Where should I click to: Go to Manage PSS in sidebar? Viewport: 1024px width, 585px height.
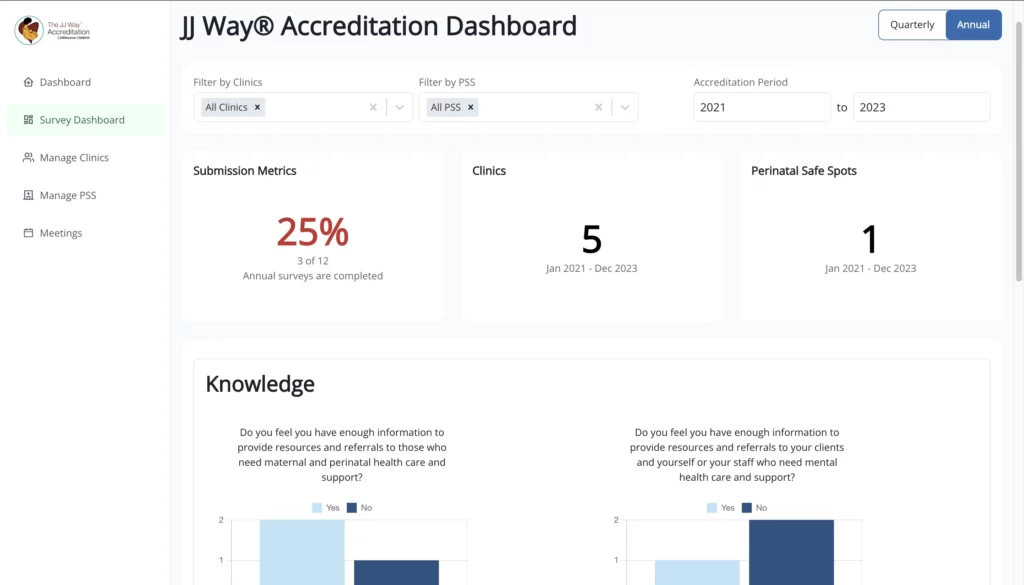pos(85,195)
